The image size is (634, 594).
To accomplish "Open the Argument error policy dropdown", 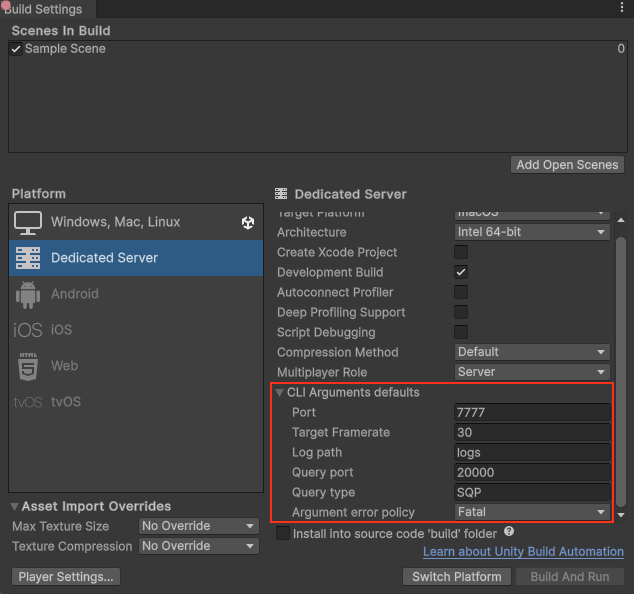I will [x=532, y=512].
